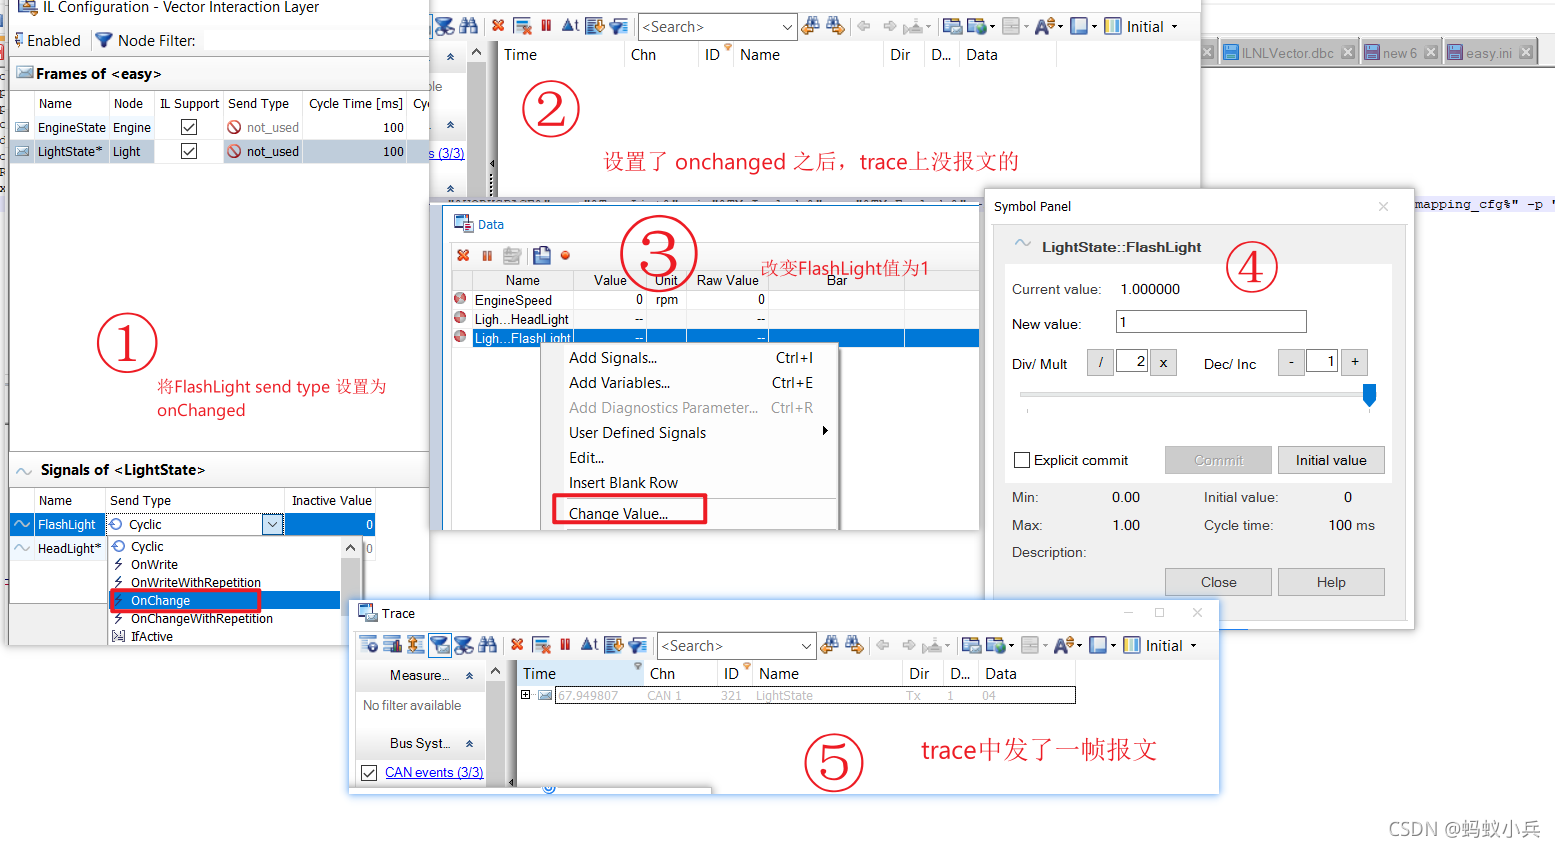The height and width of the screenshot is (847, 1555).
Task: Switch to the ILNLVector.dbc tab
Action: (1288, 53)
